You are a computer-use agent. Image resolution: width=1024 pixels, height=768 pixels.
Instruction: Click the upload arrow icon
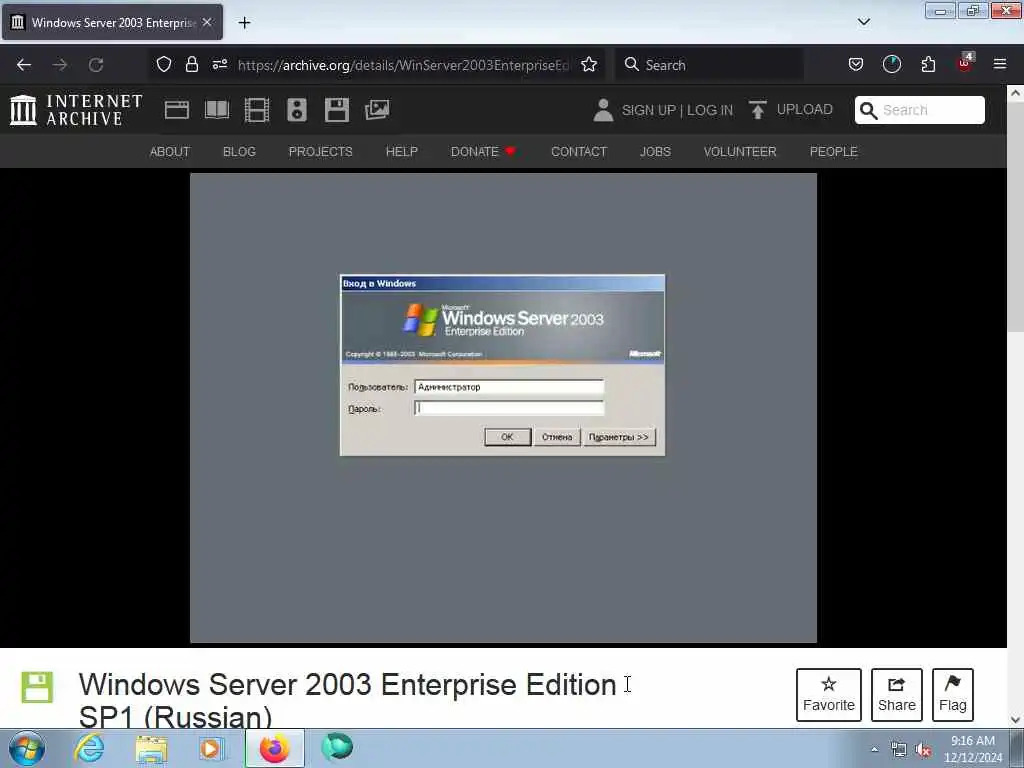pyautogui.click(x=758, y=110)
